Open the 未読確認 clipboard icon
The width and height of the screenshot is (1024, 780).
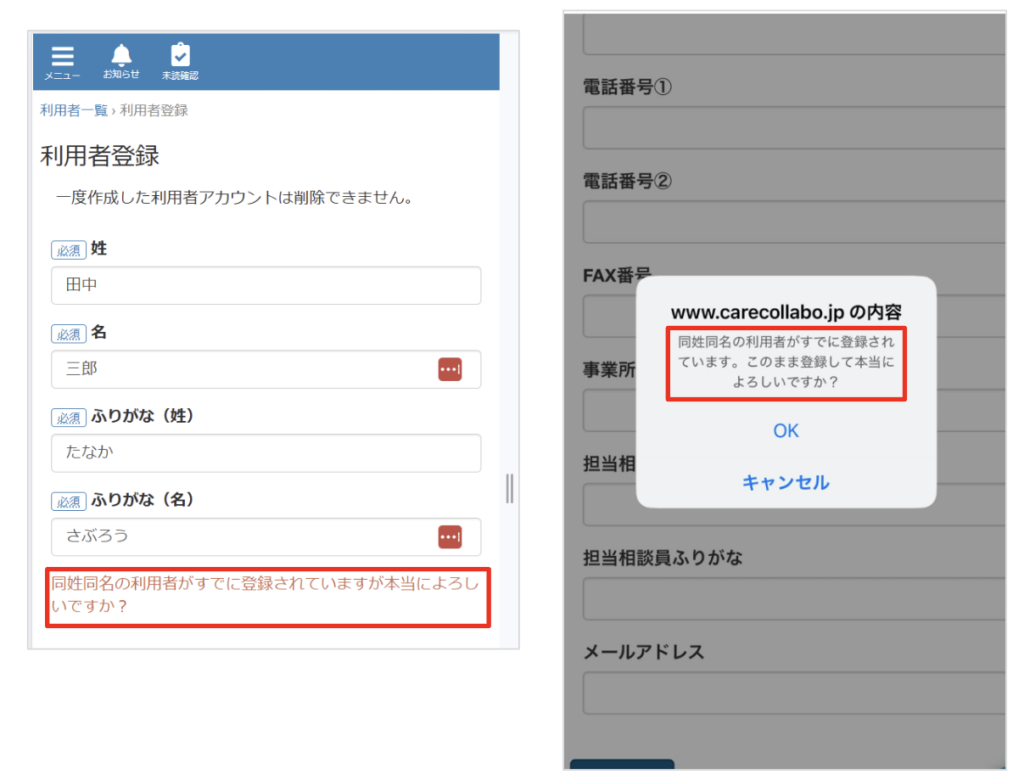180,62
